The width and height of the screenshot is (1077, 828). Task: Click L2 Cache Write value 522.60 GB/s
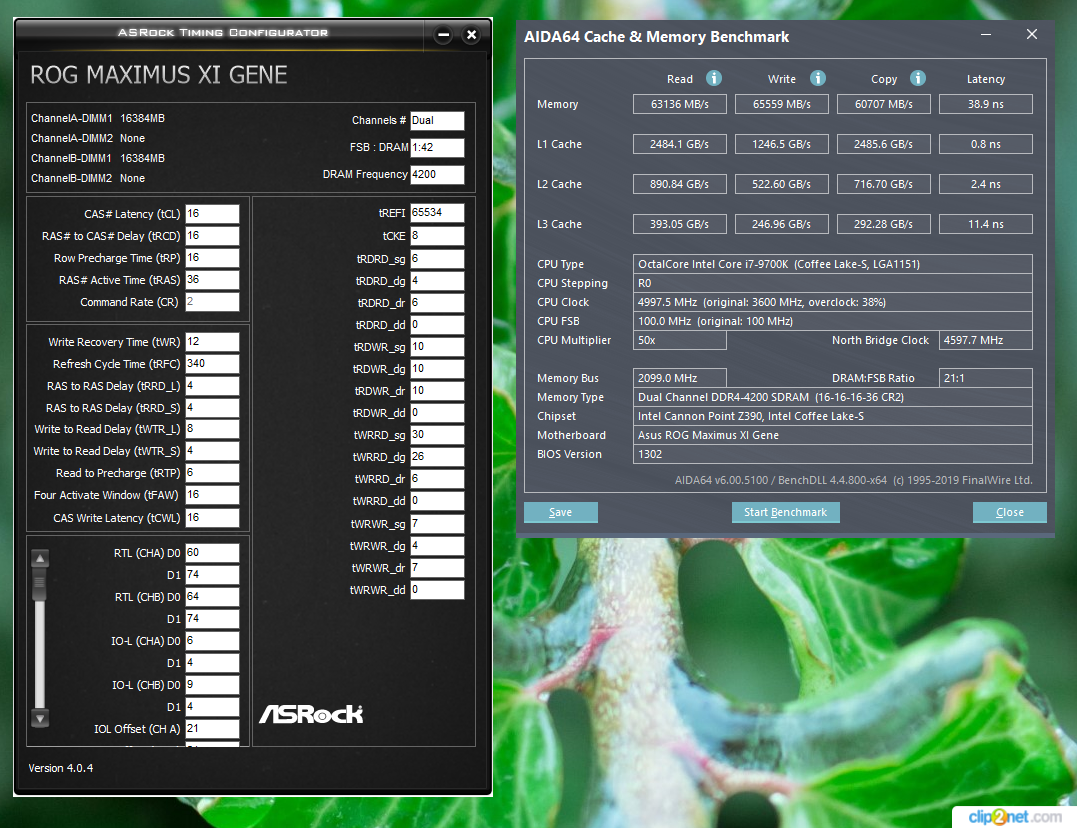tap(782, 184)
